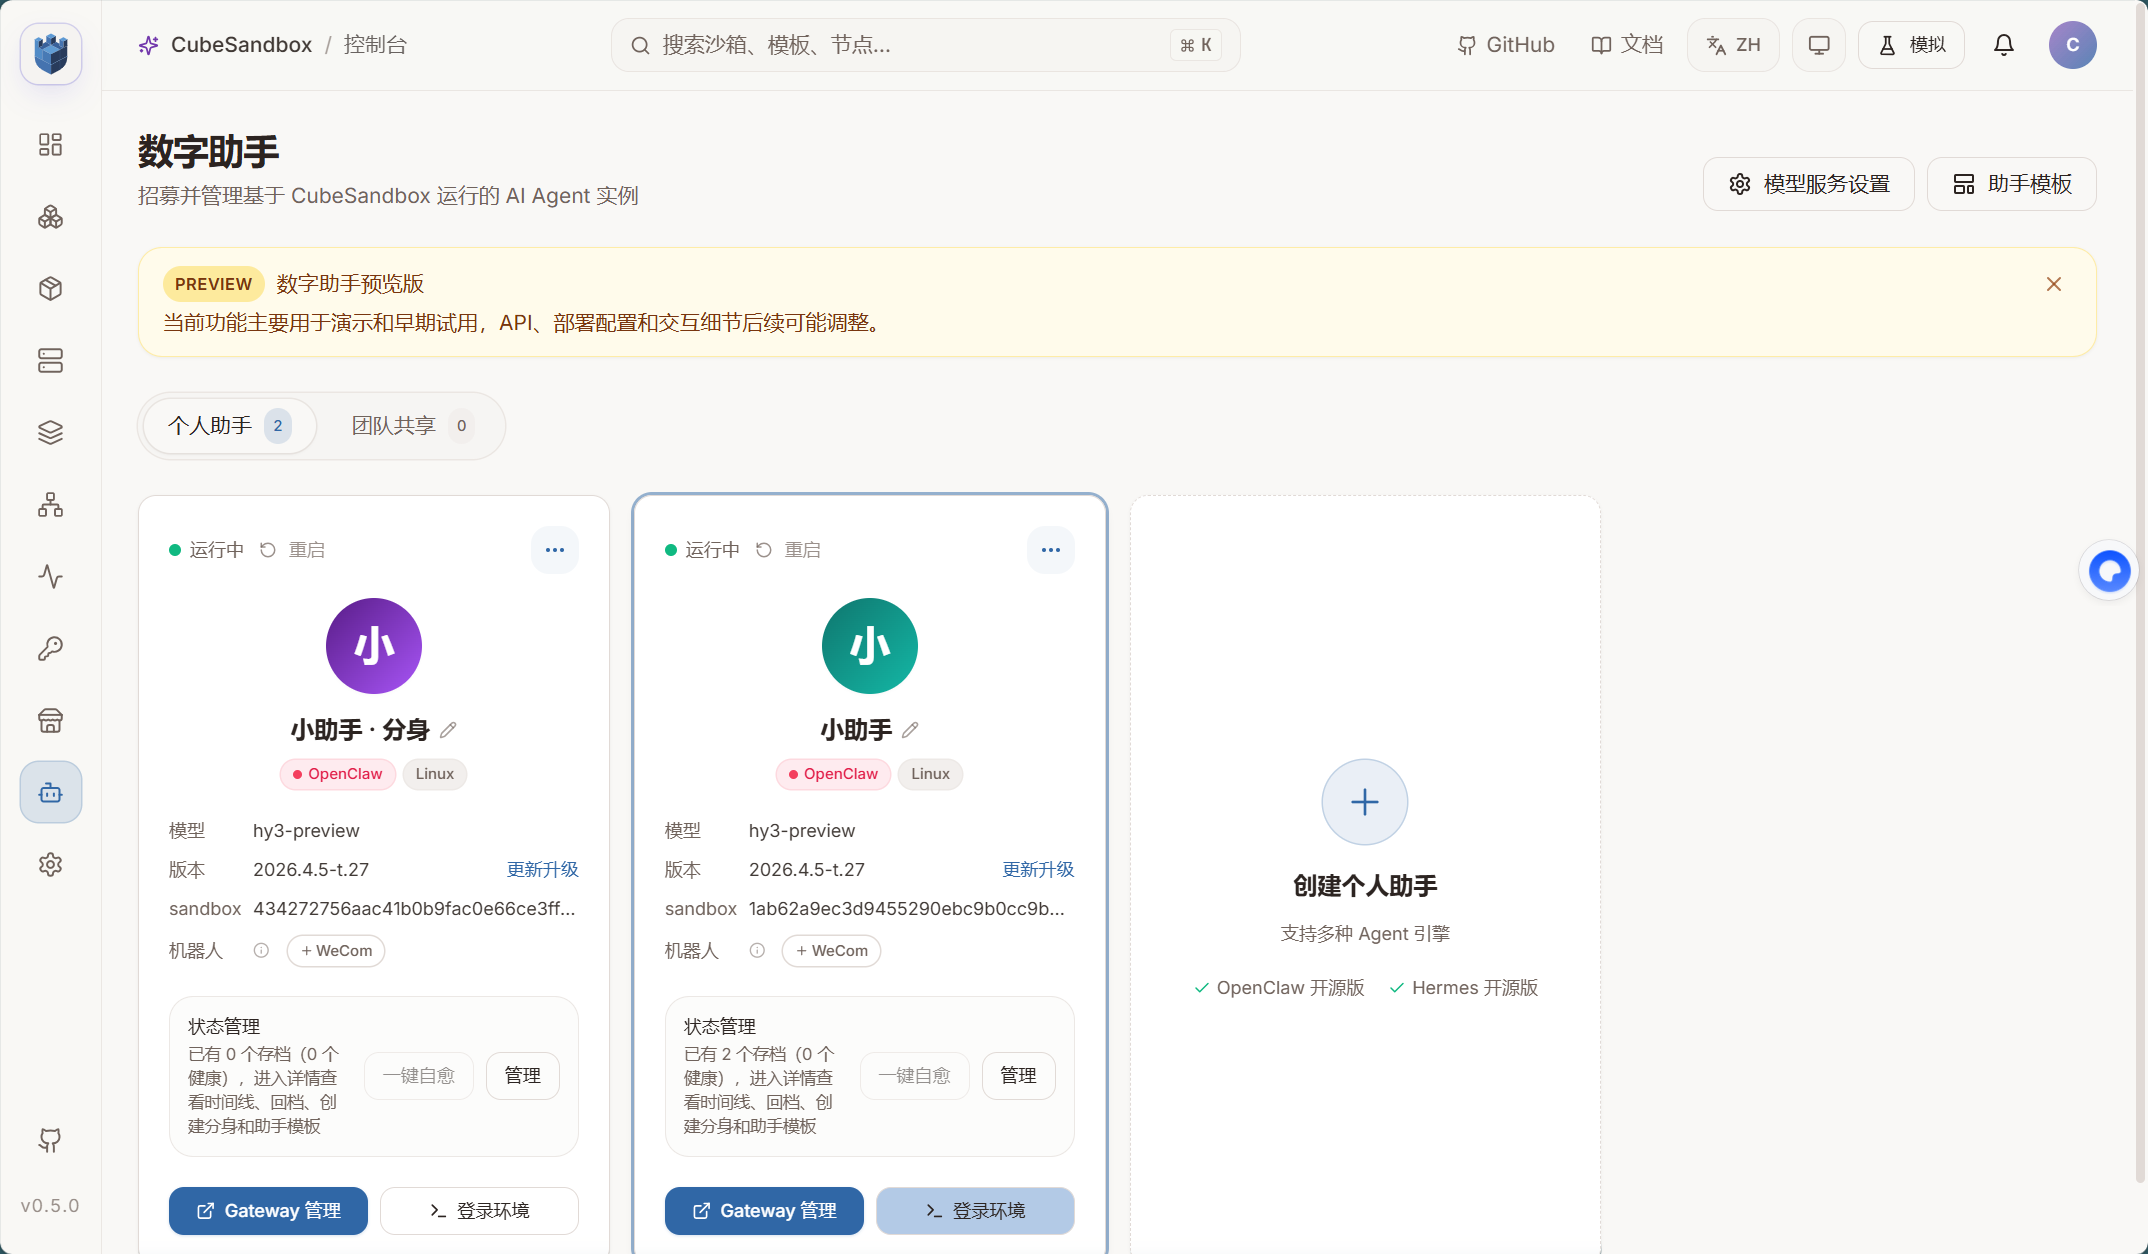The image size is (2148, 1254).
Task: Click OpenClaw tag on 小助手 · 分身 card
Action: [x=338, y=774]
